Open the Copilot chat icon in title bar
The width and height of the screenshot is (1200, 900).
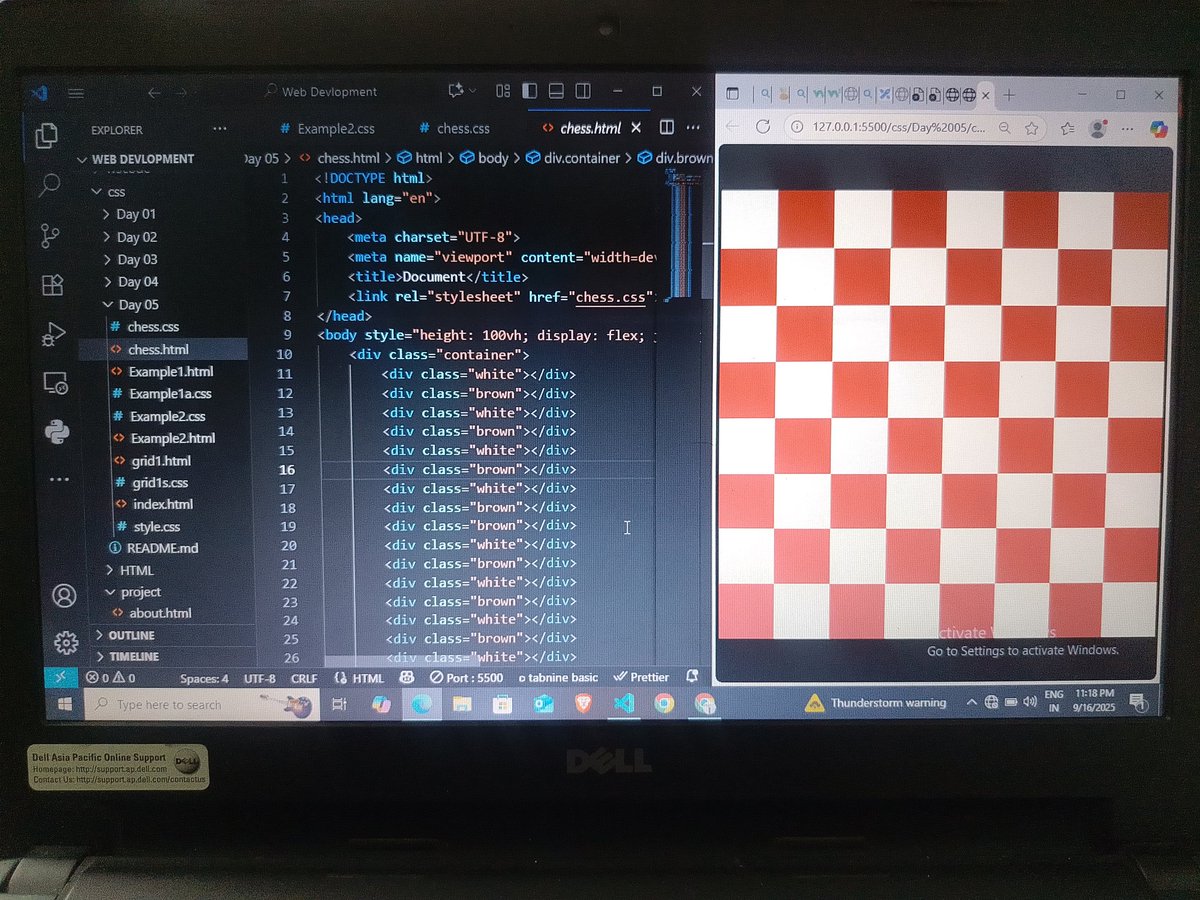(456, 90)
